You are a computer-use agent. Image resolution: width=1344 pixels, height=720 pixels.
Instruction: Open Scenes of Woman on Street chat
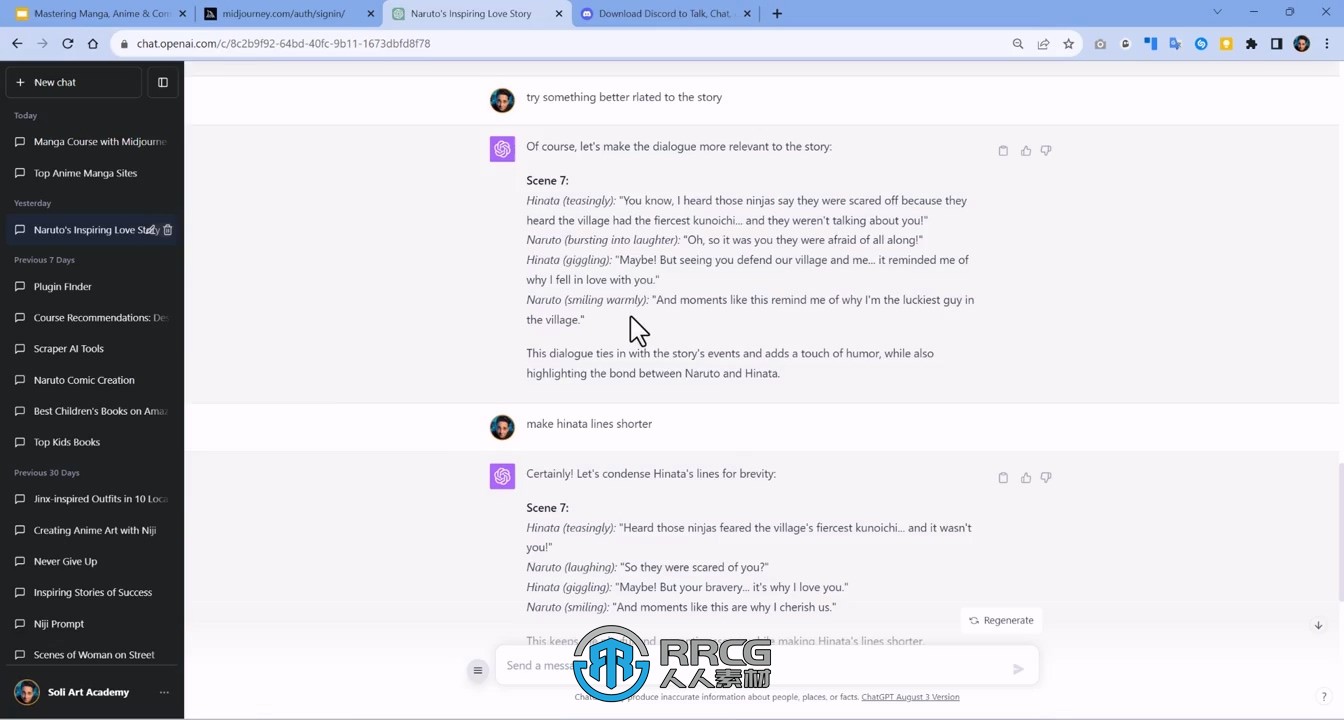92,655
